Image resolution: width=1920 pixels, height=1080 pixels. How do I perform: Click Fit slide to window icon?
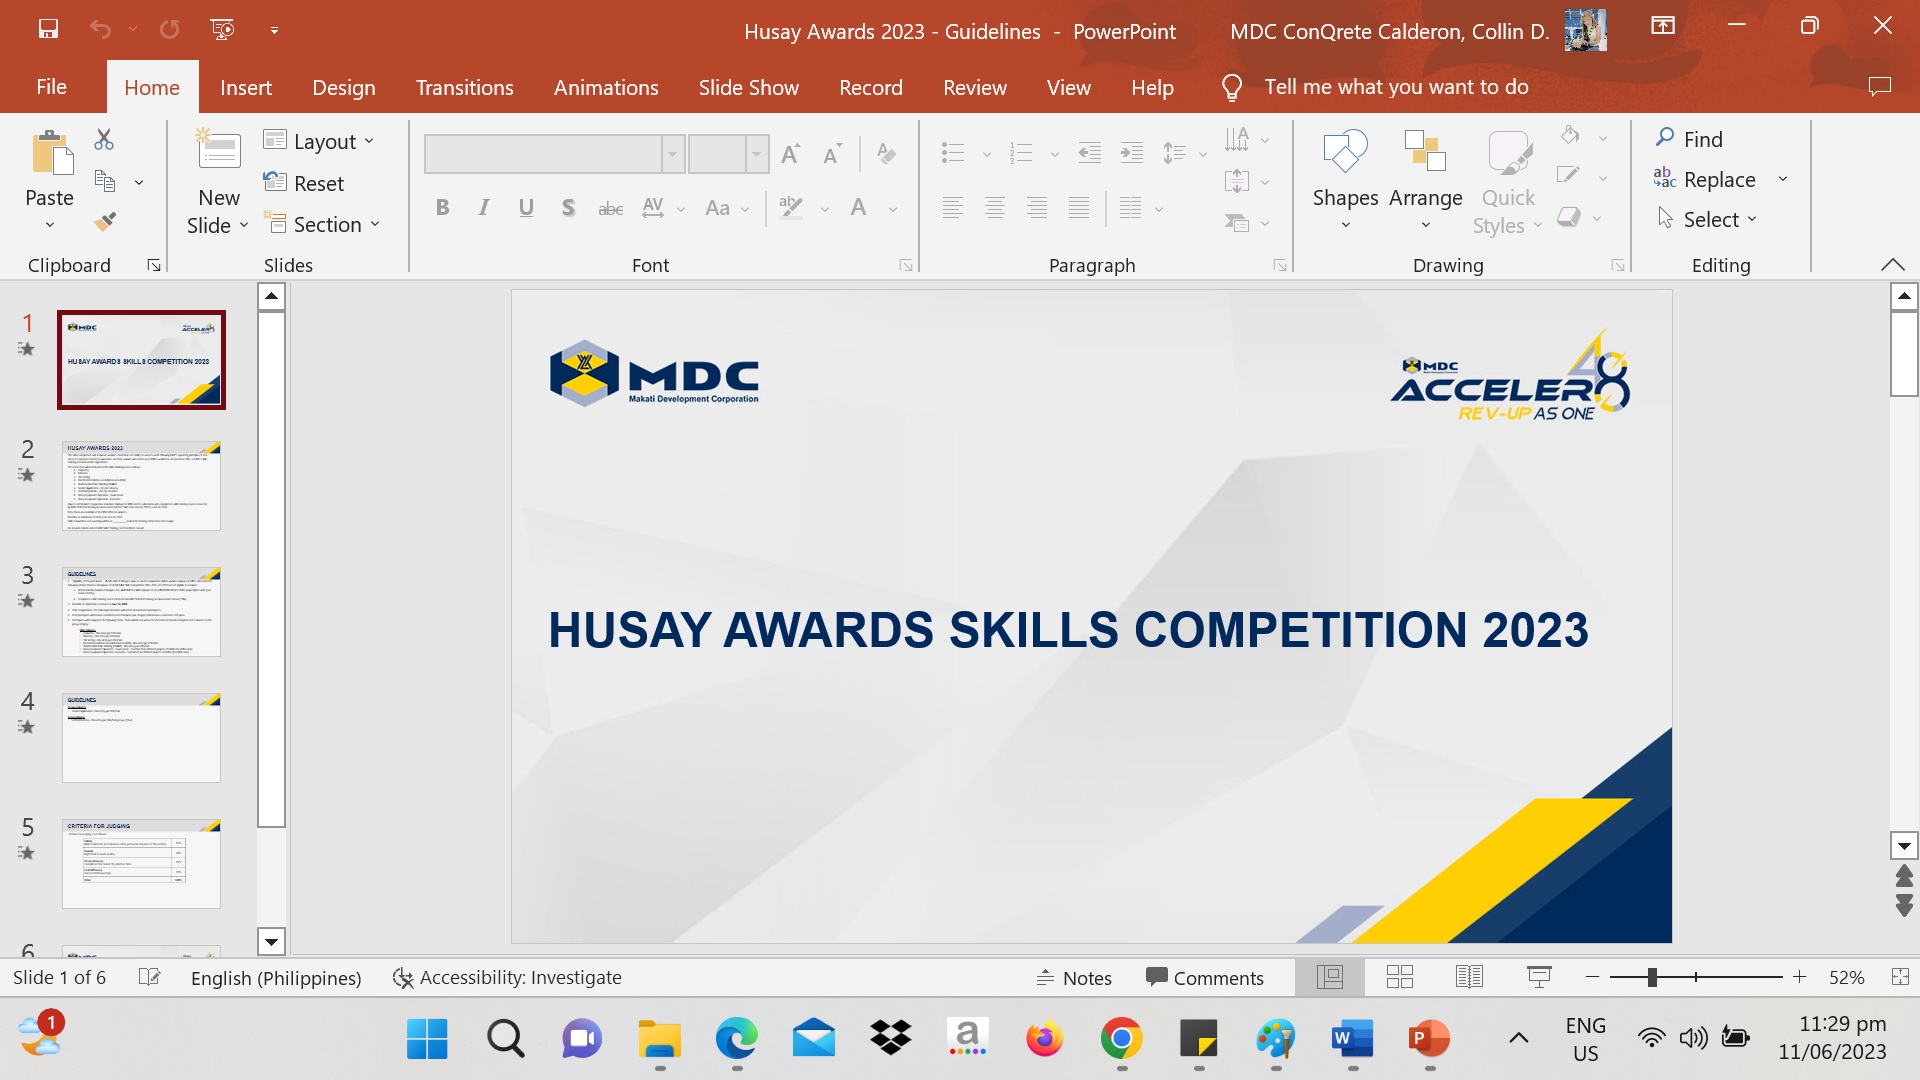[1900, 977]
